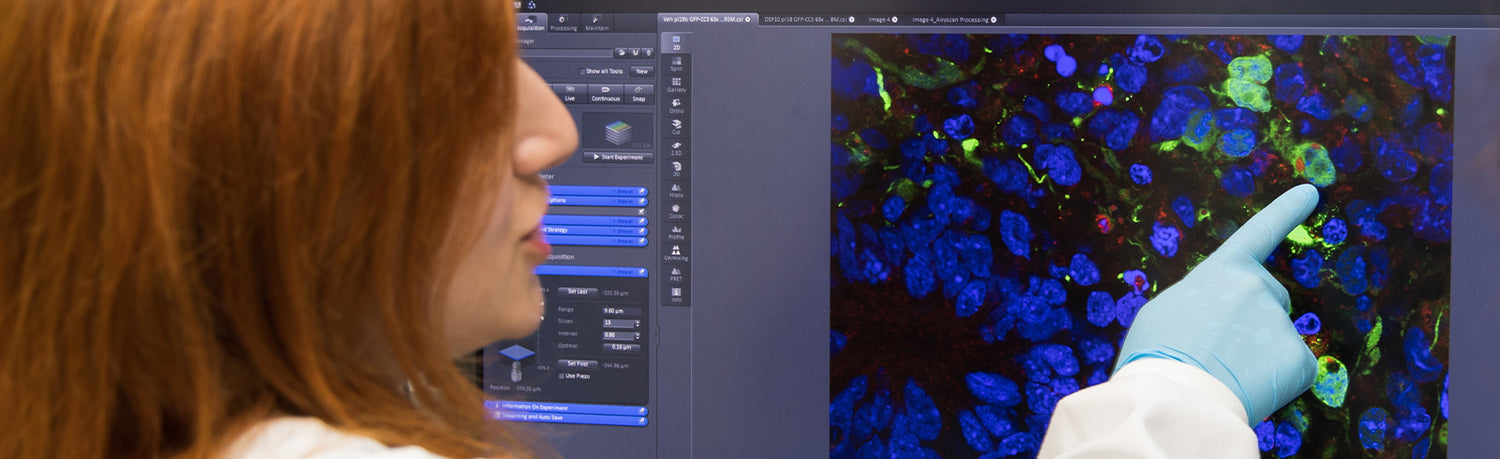Viewport: 1500px width, 459px height.
Task: Switch to the Processing tab
Action: tap(563, 23)
